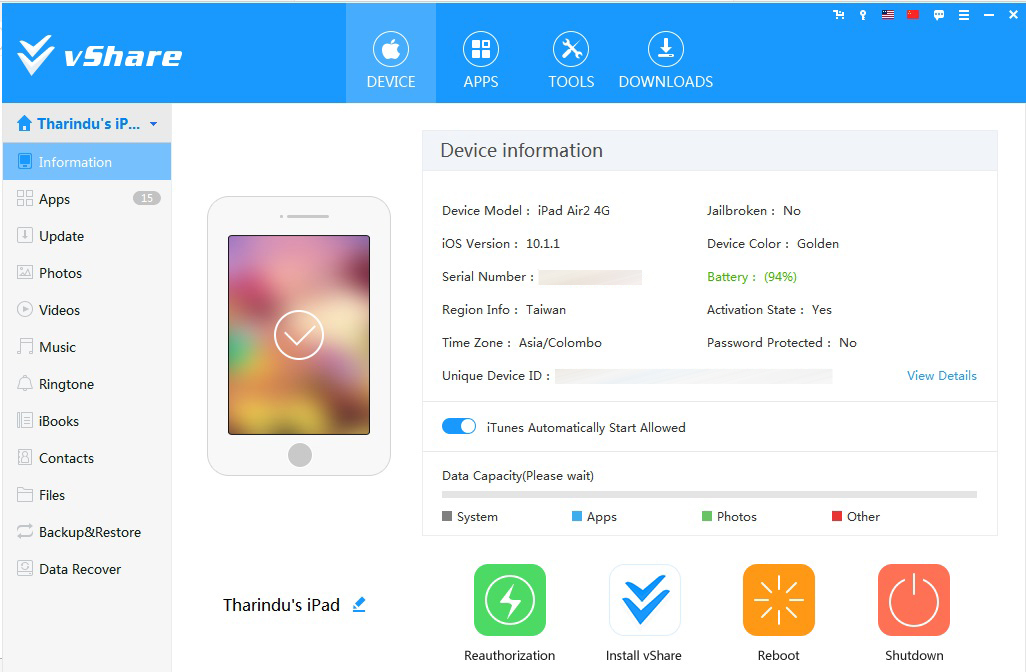
Task: Click the tips pin icon in title bar
Action: 863,15
